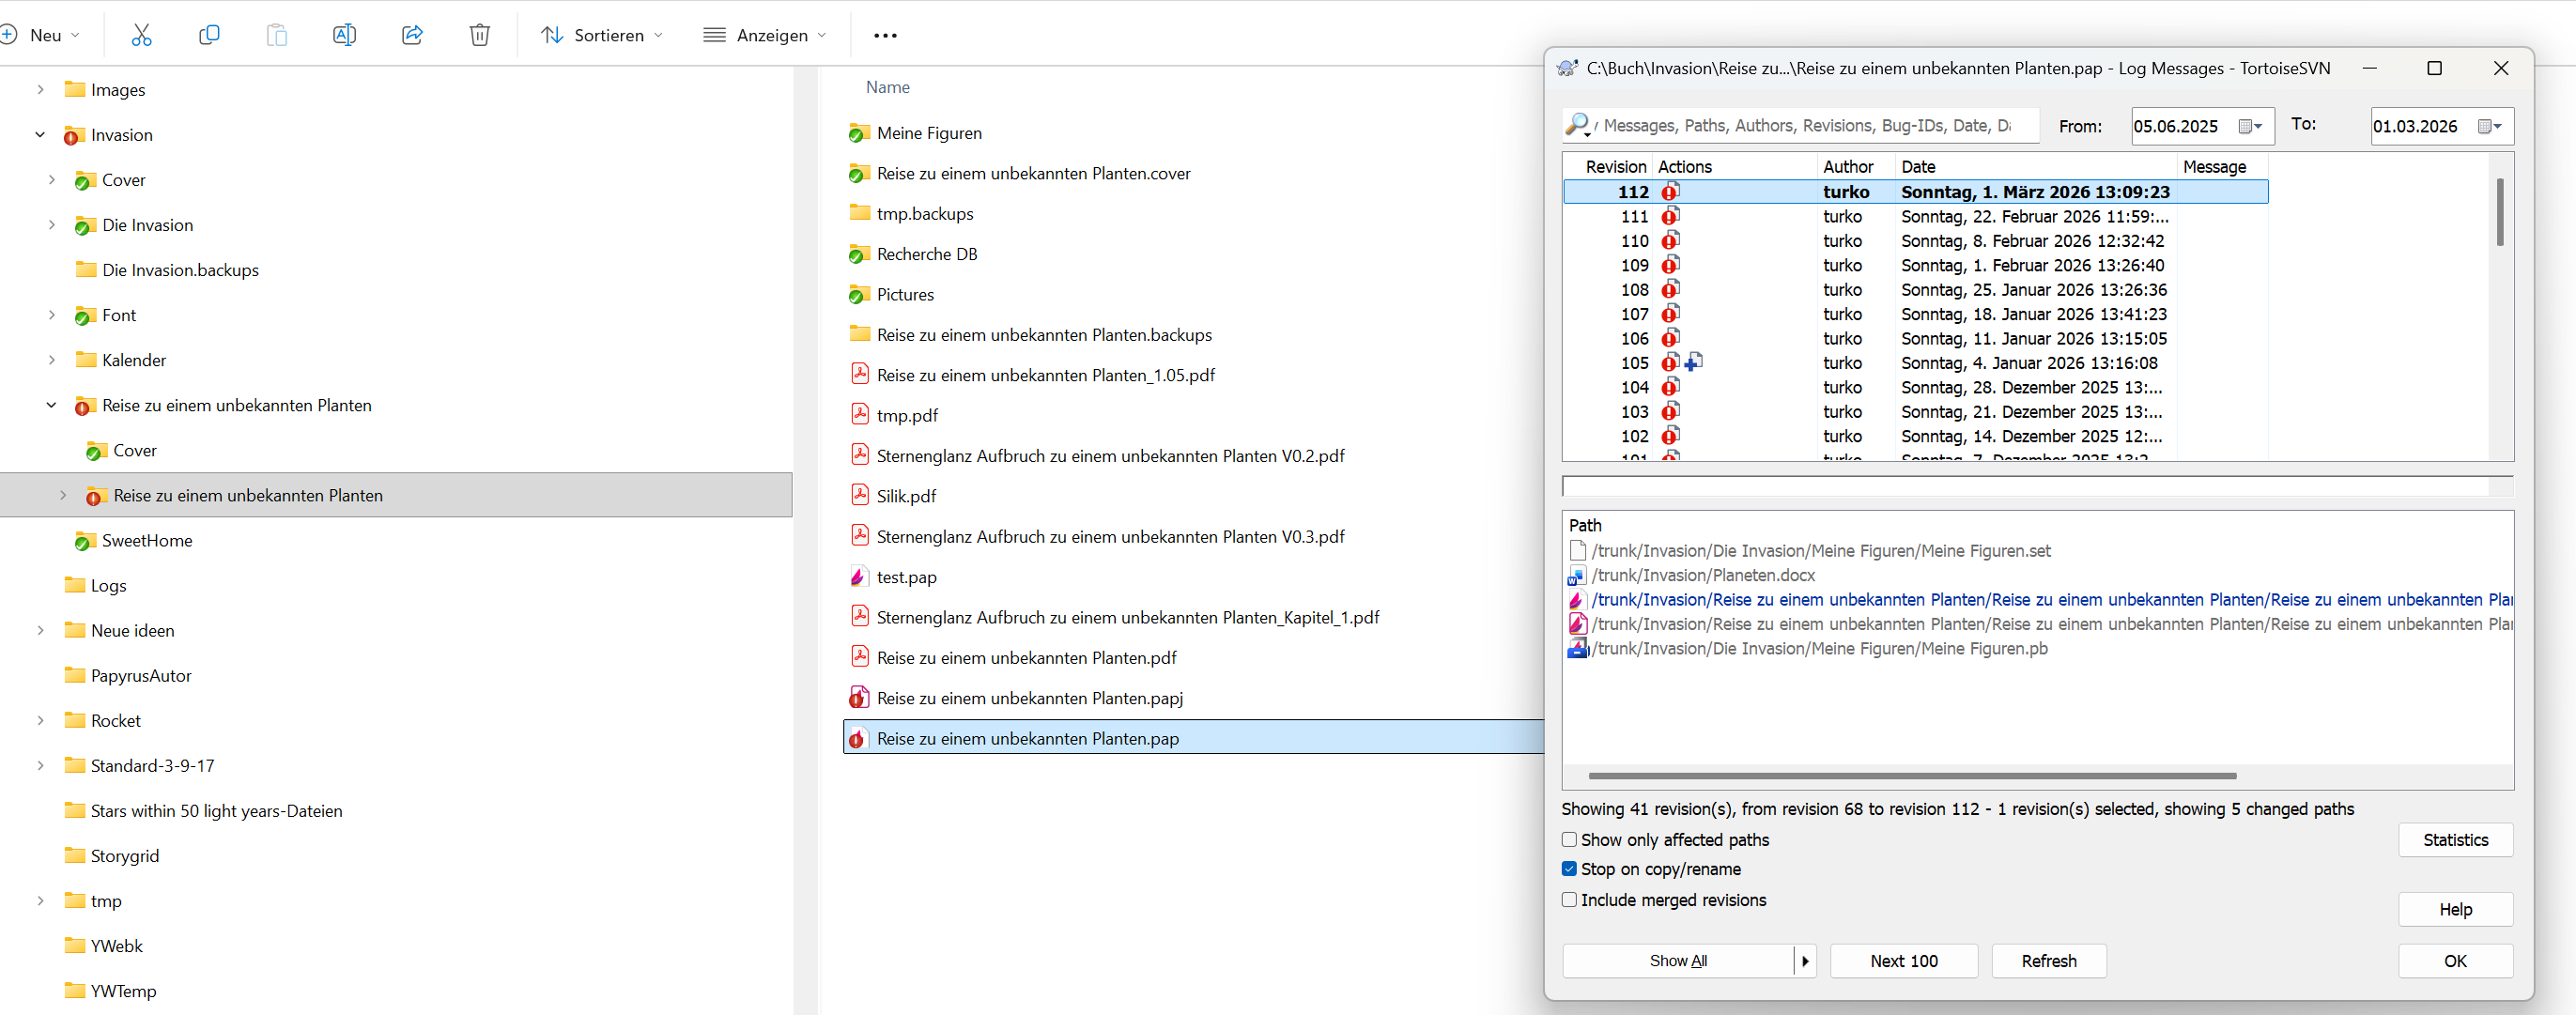Open the Sortieren menu
The height and width of the screenshot is (1015, 2576).
[x=601, y=35]
